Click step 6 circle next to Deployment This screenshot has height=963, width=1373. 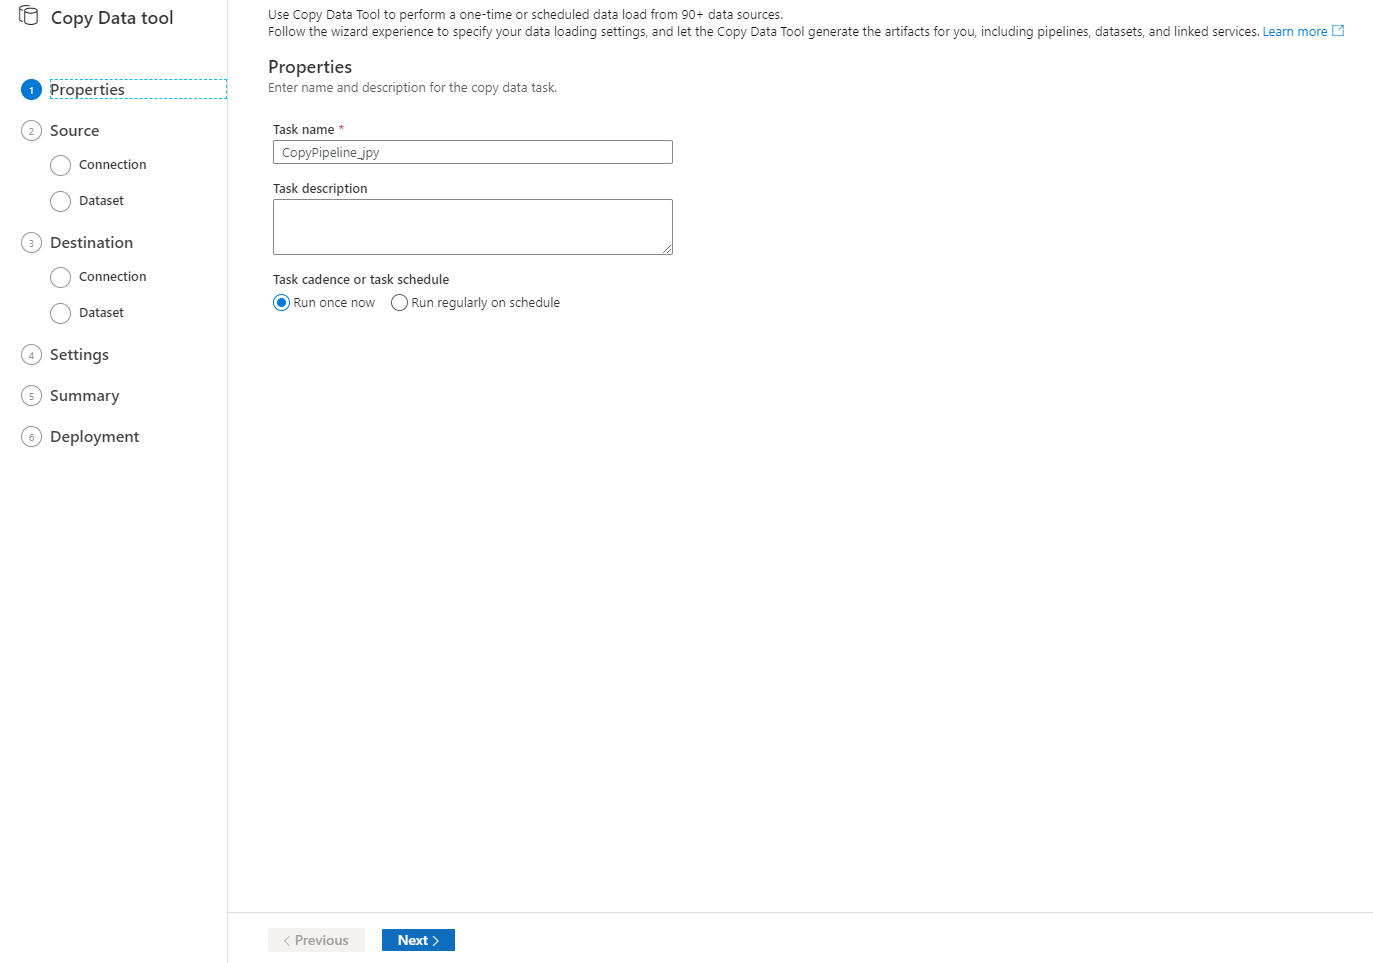31,437
